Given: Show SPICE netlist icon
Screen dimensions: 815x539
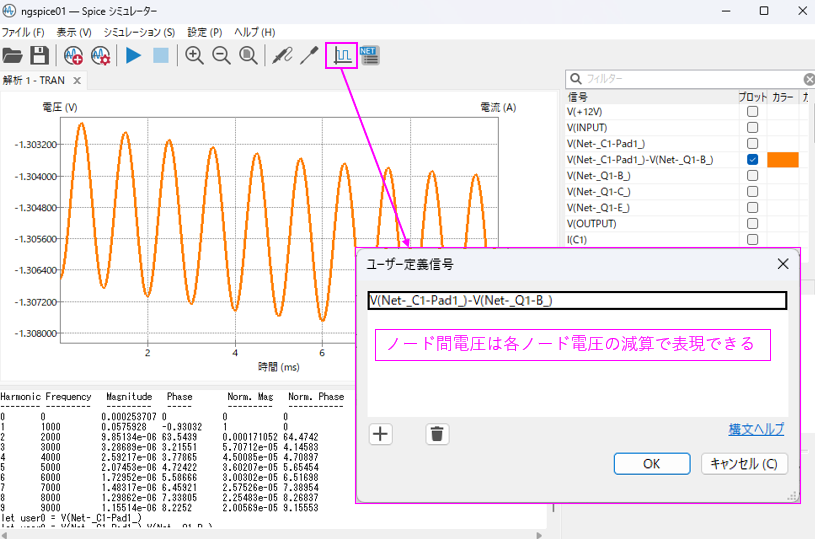Looking at the screenshot, I should [x=370, y=55].
